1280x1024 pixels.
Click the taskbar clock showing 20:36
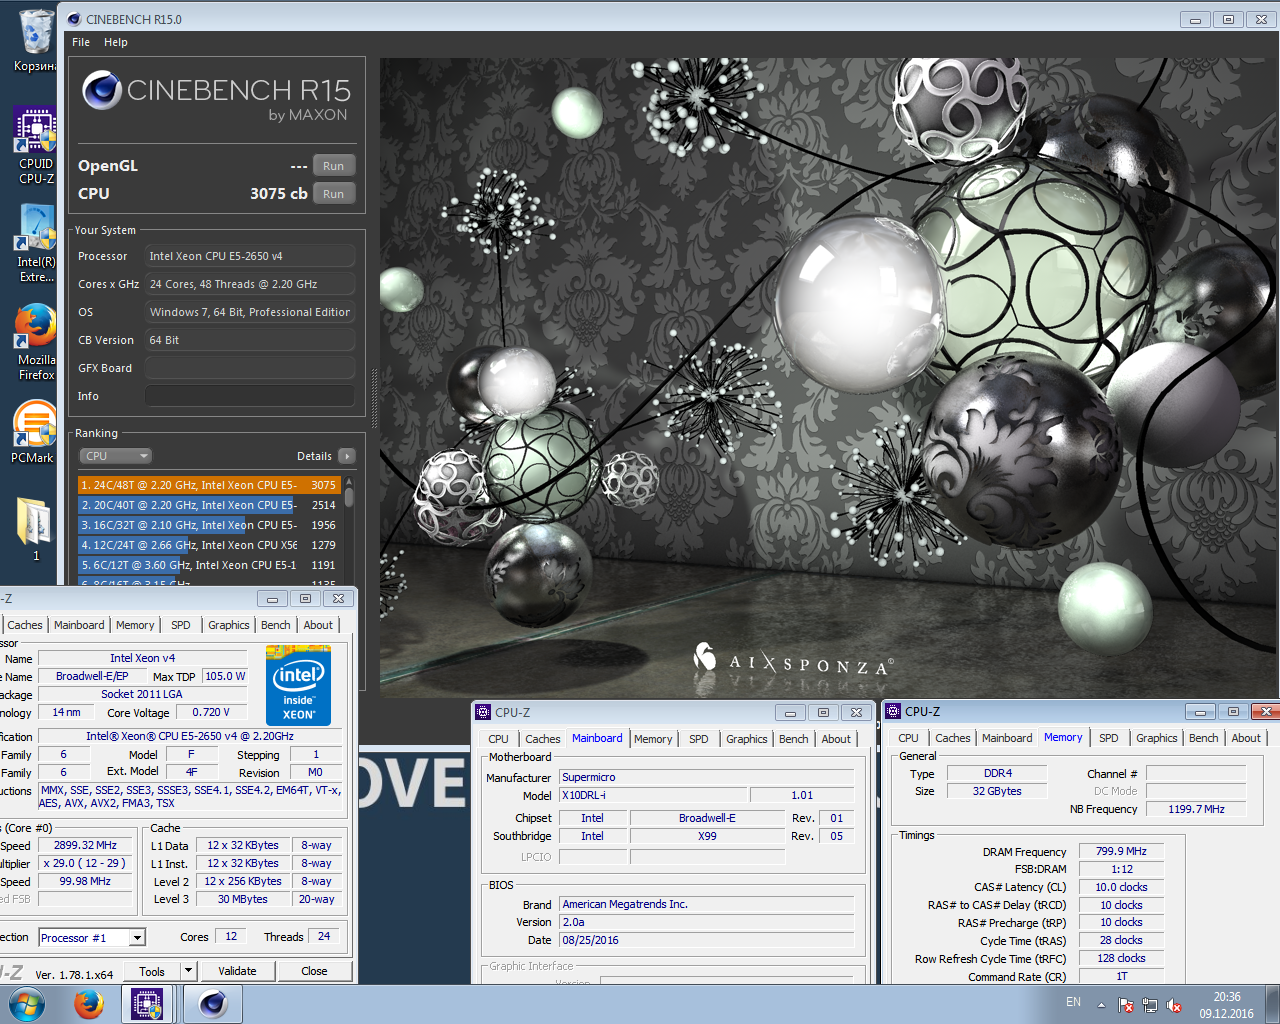[x=1227, y=1005]
